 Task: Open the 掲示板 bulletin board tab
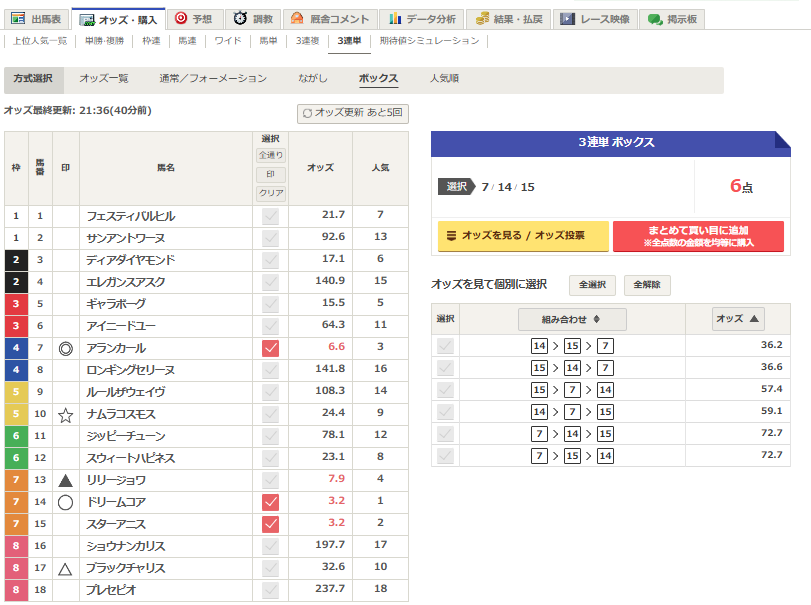(672, 19)
